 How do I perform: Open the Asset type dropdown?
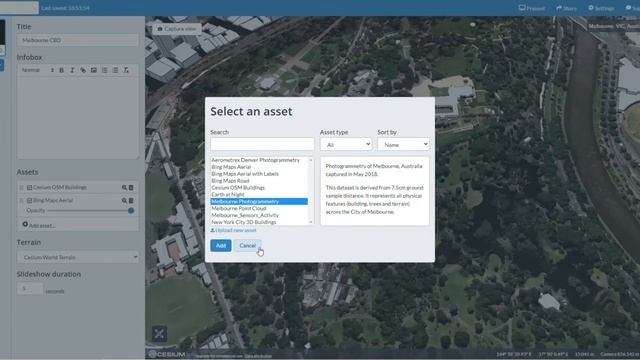[346, 144]
